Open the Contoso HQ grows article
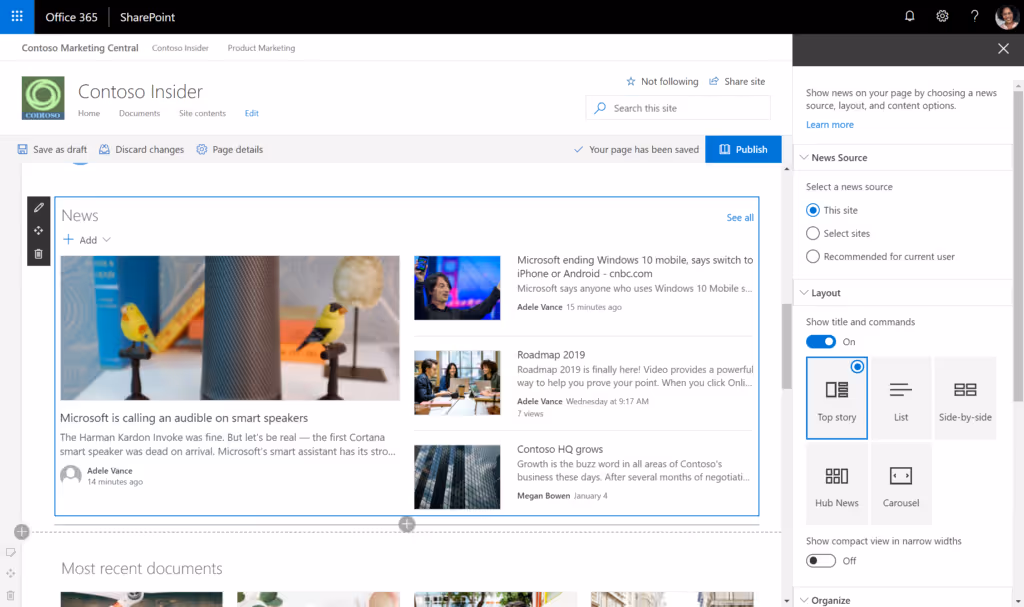The width and height of the screenshot is (1024, 607). click(560, 450)
